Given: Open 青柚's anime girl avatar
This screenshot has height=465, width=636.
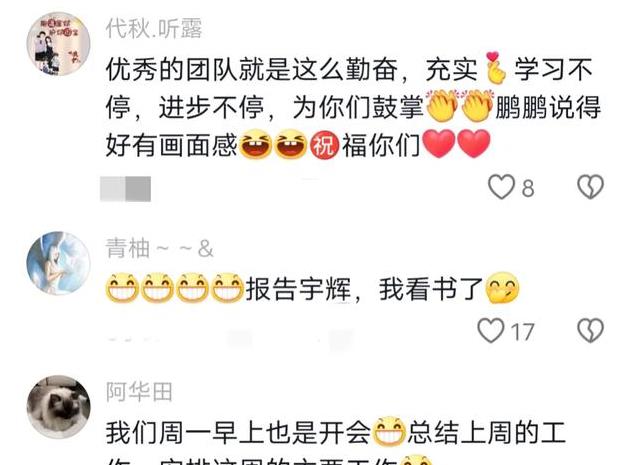Looking at the screenshot, I should pos(58,263).
